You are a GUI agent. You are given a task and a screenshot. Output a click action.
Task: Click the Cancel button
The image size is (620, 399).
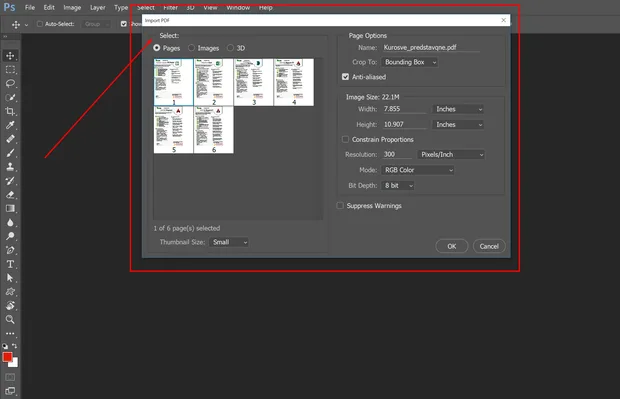[x=489, y=246]
